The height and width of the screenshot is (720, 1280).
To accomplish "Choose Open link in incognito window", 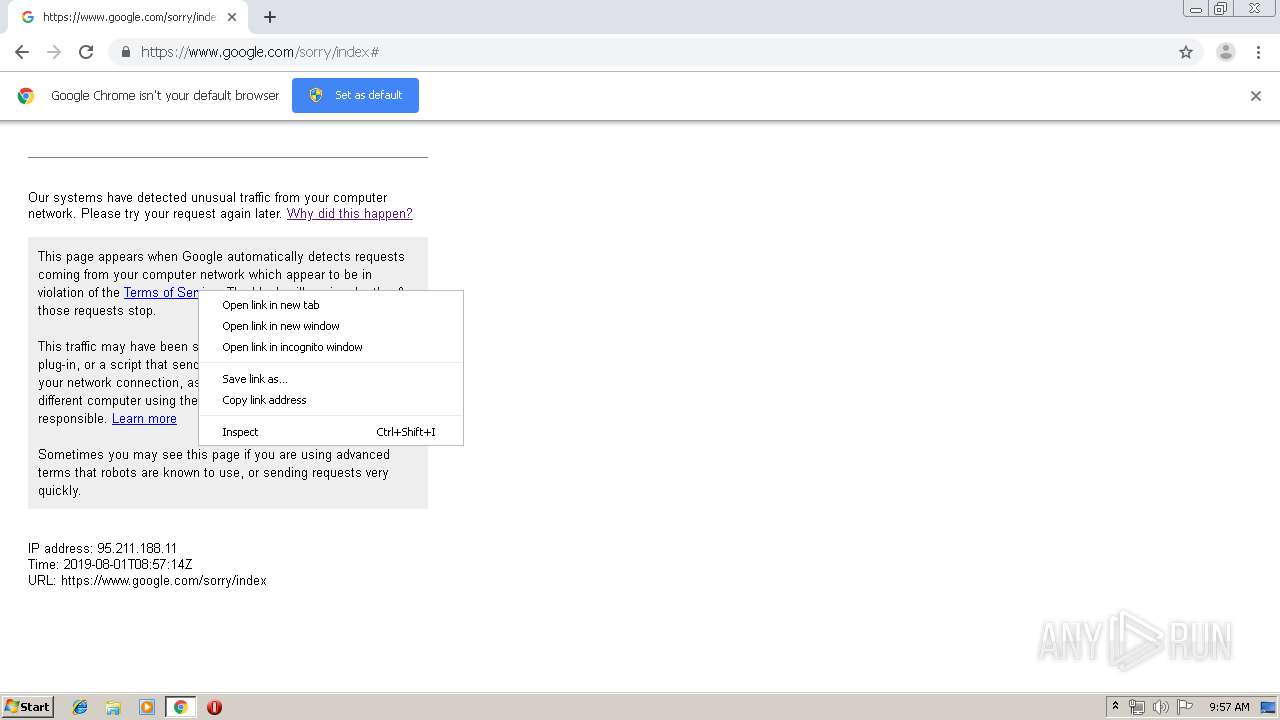I will point(331,347).
